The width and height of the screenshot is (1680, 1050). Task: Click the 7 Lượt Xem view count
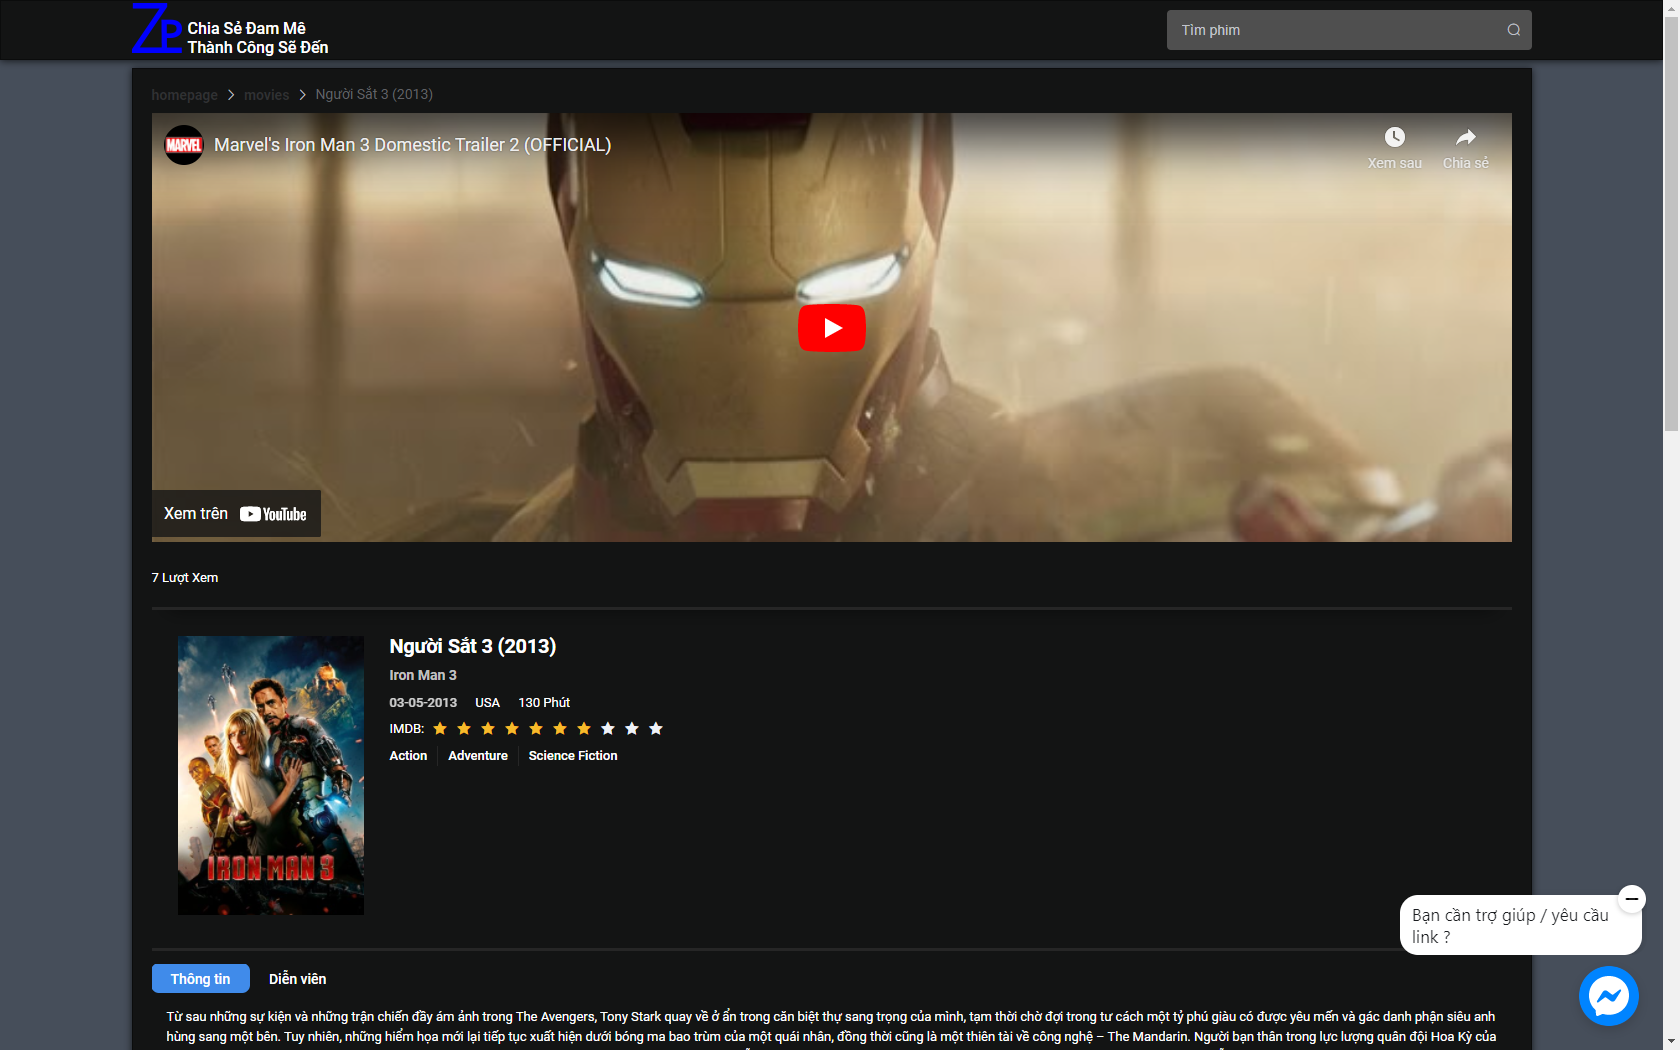point(185,578)
